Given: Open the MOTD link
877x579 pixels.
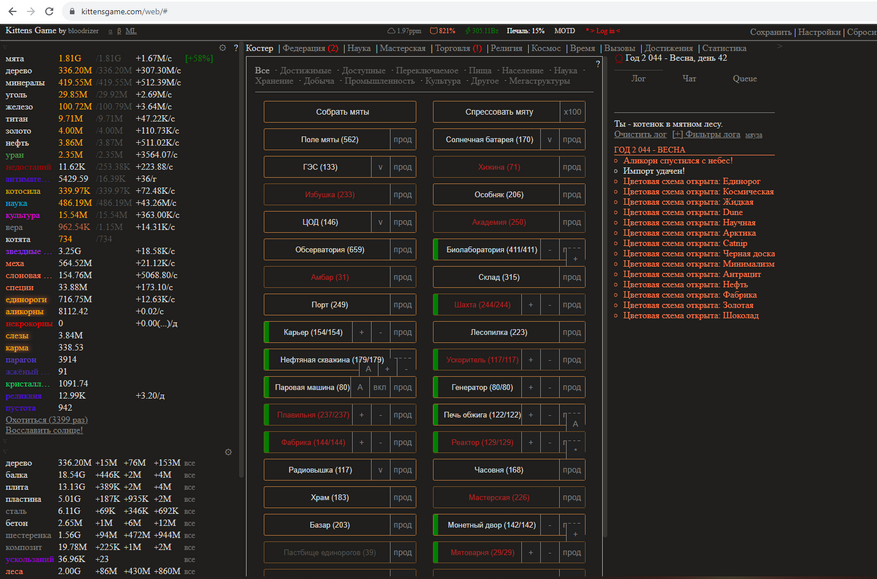Looking at the screenshot, I should [x=564, y=31].
